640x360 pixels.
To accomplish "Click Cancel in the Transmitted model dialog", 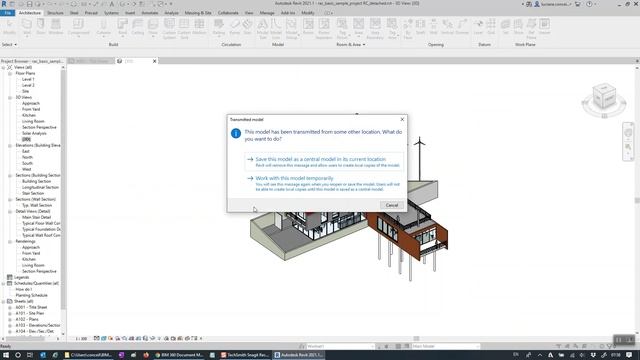I will click(391, 205).
